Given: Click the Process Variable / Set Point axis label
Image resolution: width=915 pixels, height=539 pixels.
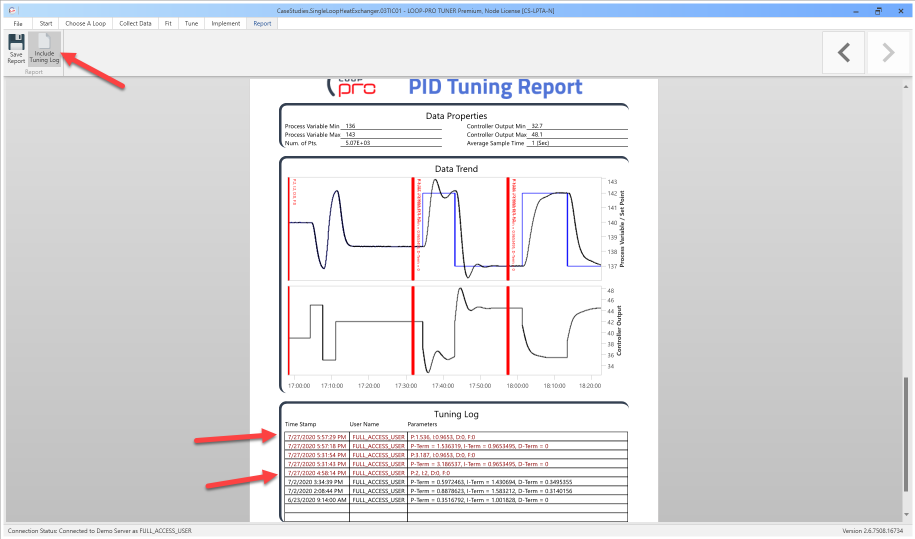Looking at the screenshot, I should (x=622, y=229).
